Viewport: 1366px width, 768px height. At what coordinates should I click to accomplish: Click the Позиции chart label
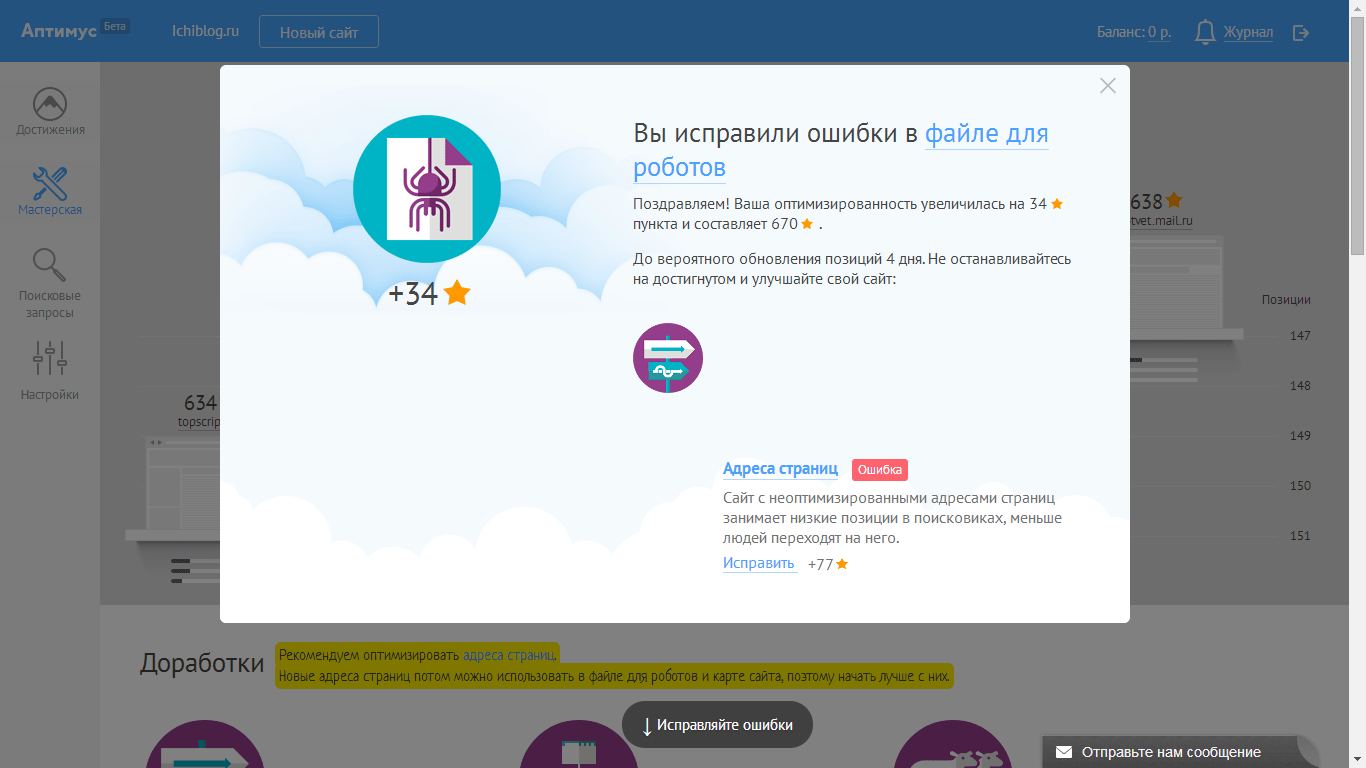[1286, 300]
